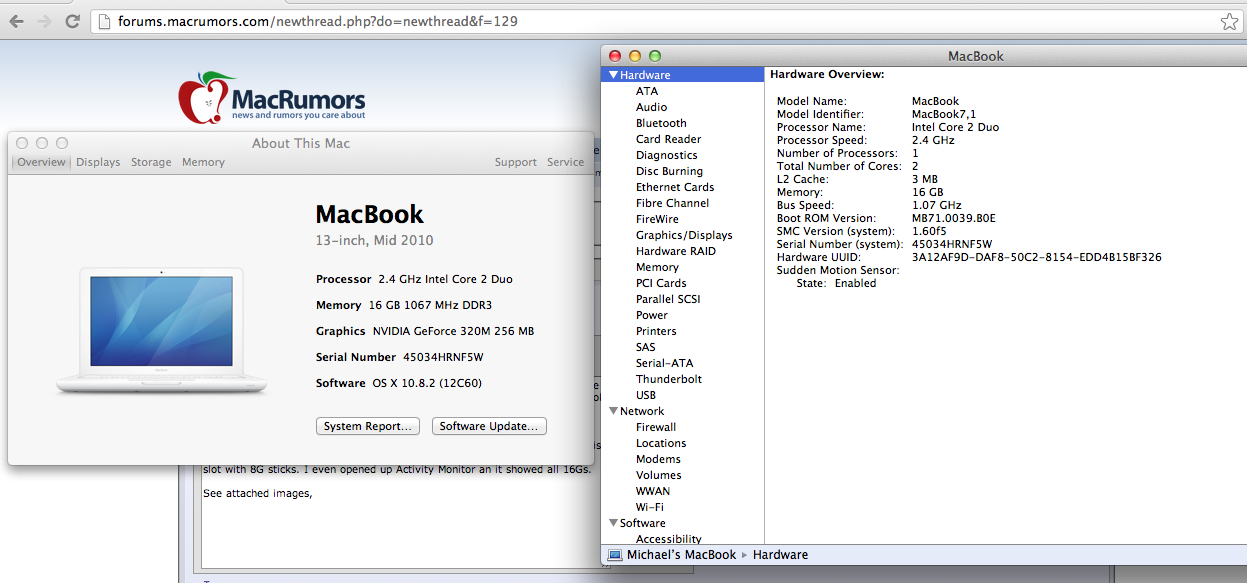This screenshot has height=583, width=1247.
Task: Click the browser back arrow
Action: pos(15,21)
